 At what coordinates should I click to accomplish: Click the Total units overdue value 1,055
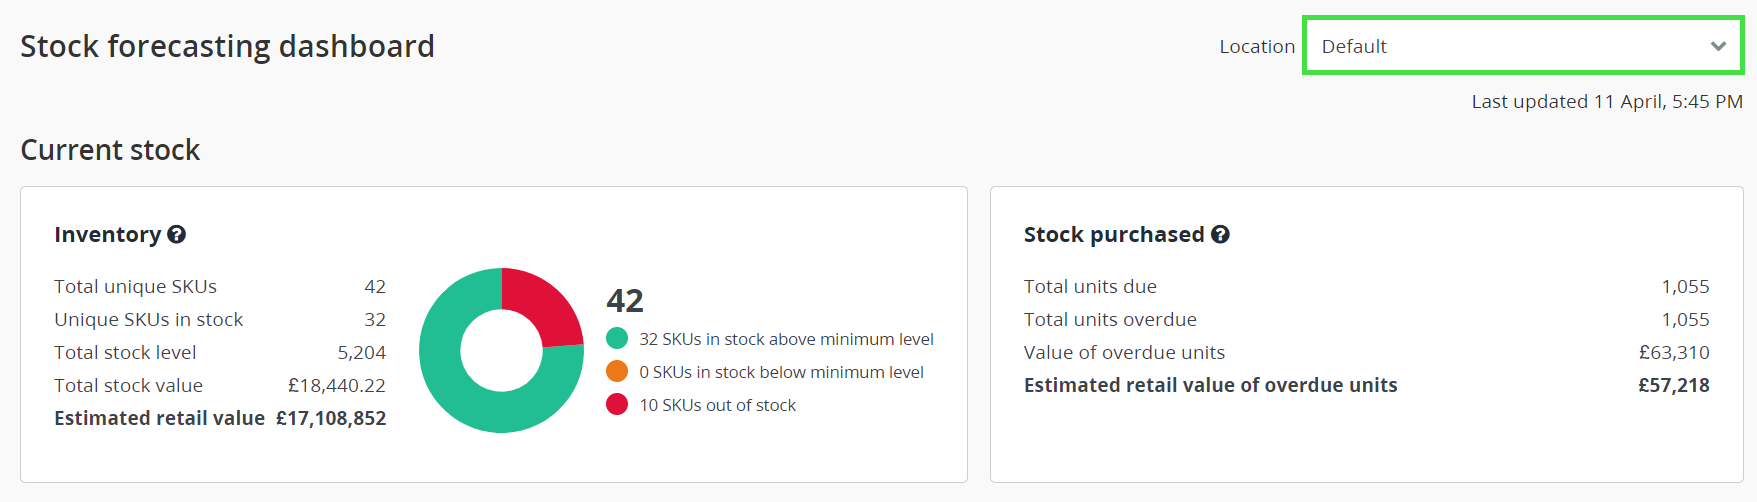click(1685, 319)
